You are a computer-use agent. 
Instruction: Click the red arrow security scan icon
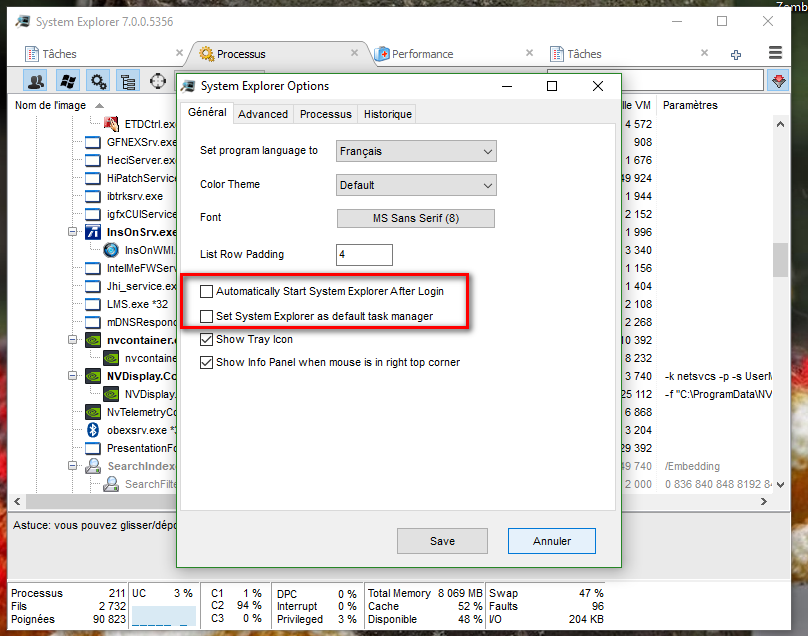point(778,81)
